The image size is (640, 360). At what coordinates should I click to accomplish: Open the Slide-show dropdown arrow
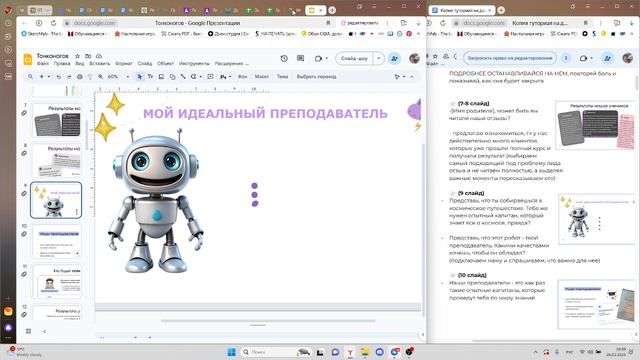point(378,58)
